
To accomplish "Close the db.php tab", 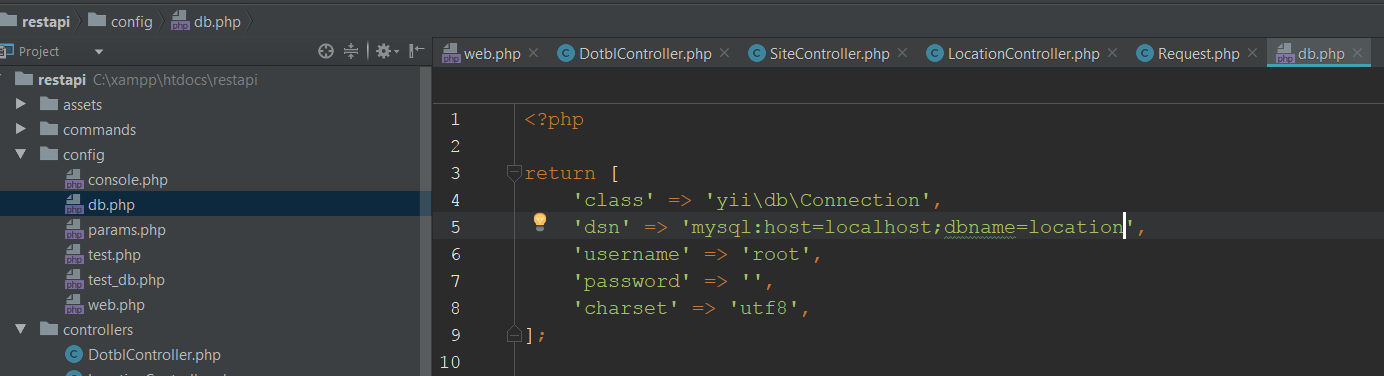I will point(1357,53).
